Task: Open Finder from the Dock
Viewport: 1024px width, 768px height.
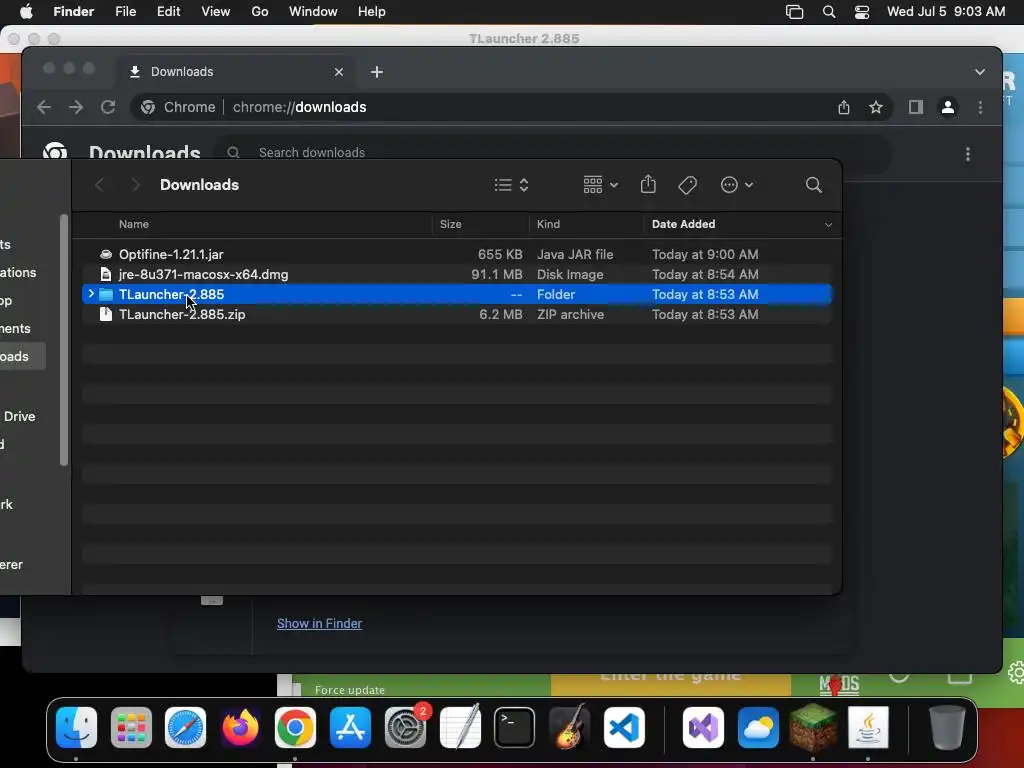Action: [x=76, y=727]
